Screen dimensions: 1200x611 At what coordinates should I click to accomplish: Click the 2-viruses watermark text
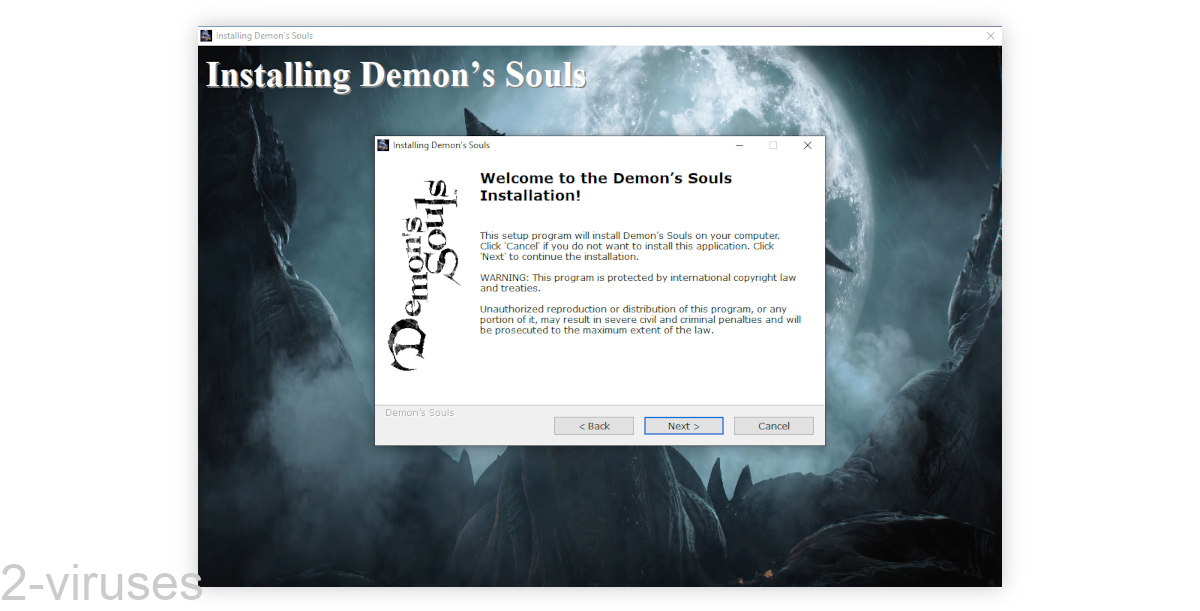[x=101, y=582]
